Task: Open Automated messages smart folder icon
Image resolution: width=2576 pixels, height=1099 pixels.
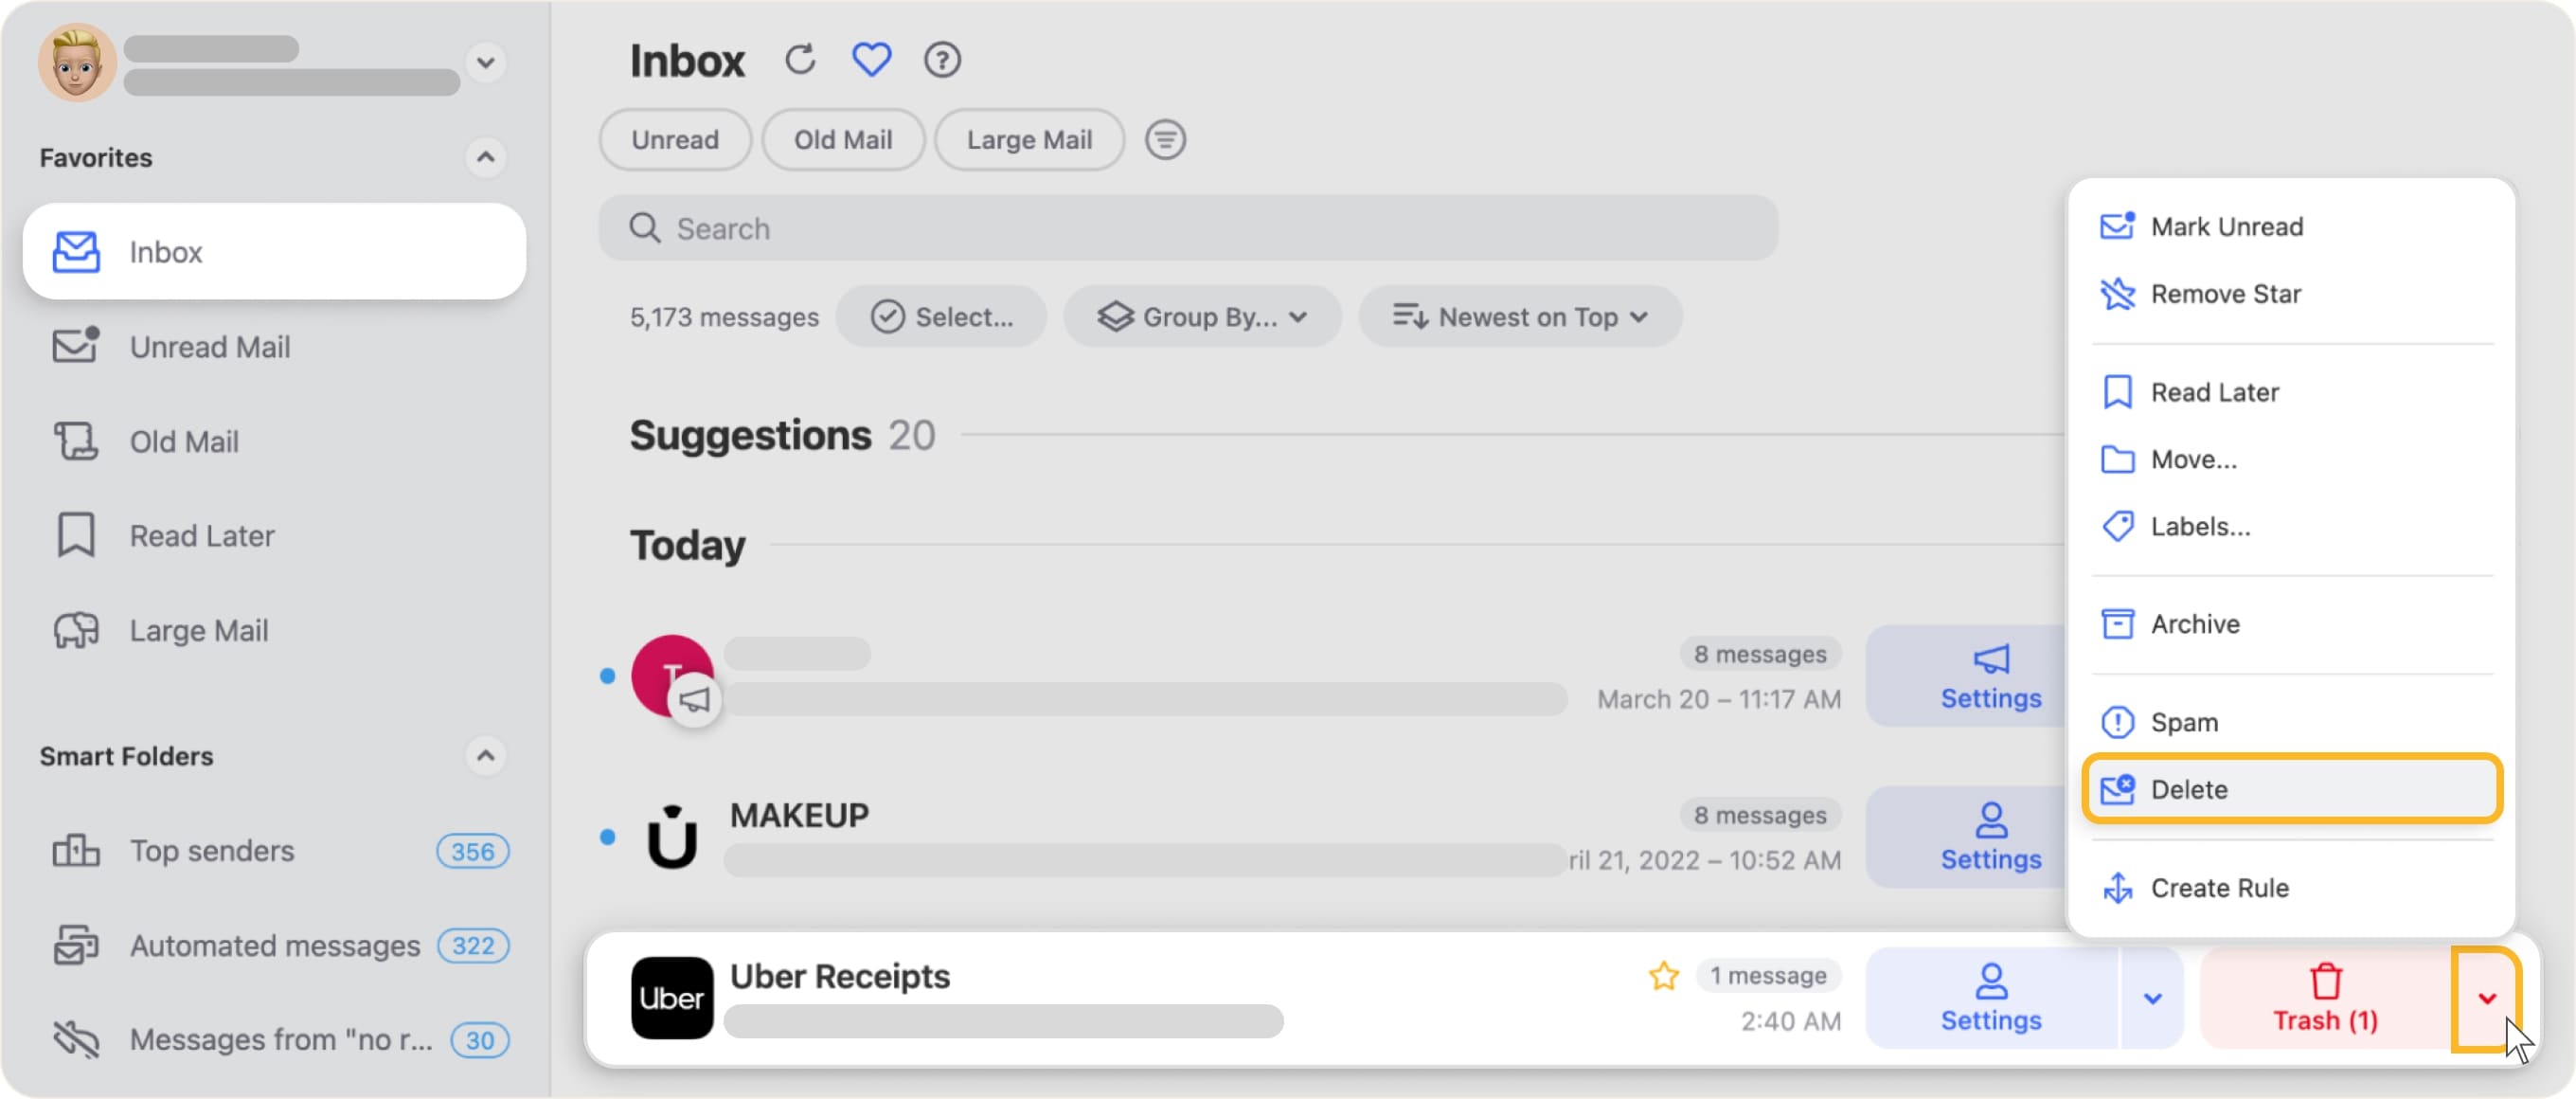Action: [x=75, y=945]
